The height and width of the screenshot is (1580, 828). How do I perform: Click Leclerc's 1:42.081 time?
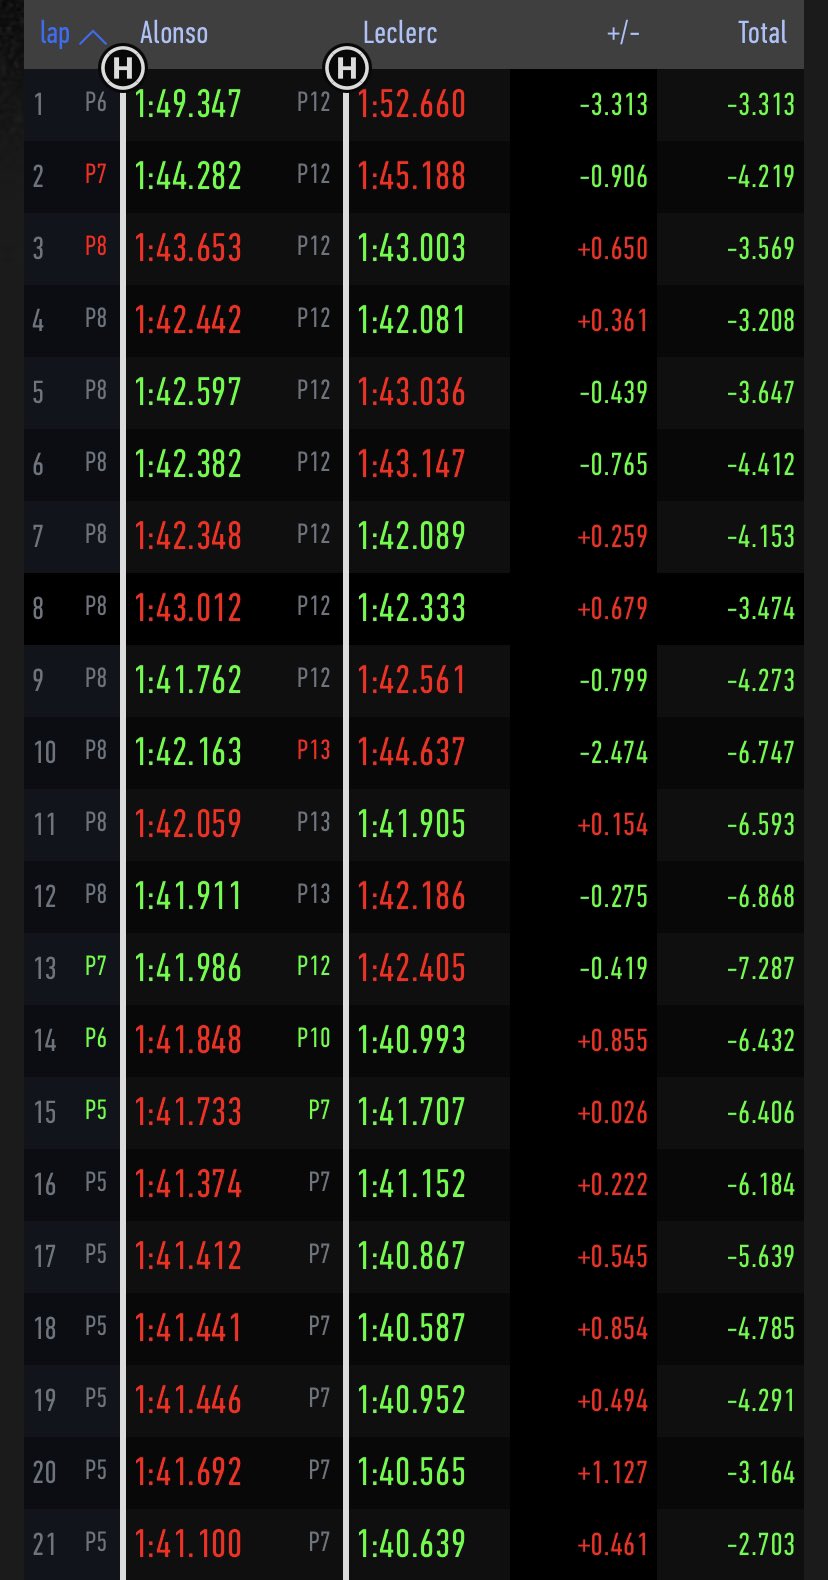point(412,320)
